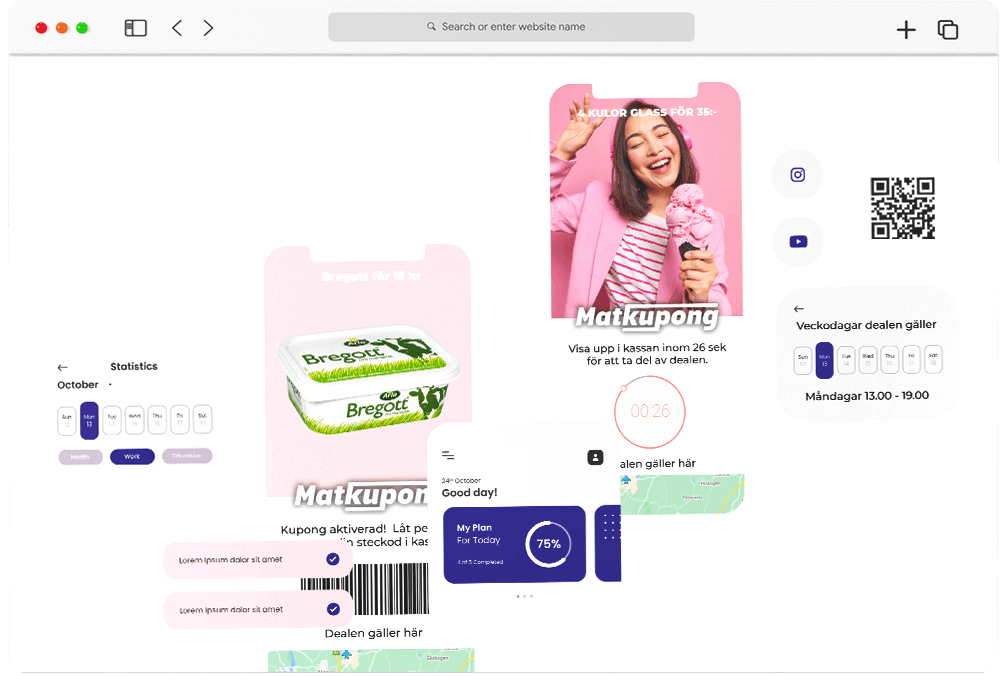Open the profile icon on Good day card

pyautogui.click(x=595, y=457)
